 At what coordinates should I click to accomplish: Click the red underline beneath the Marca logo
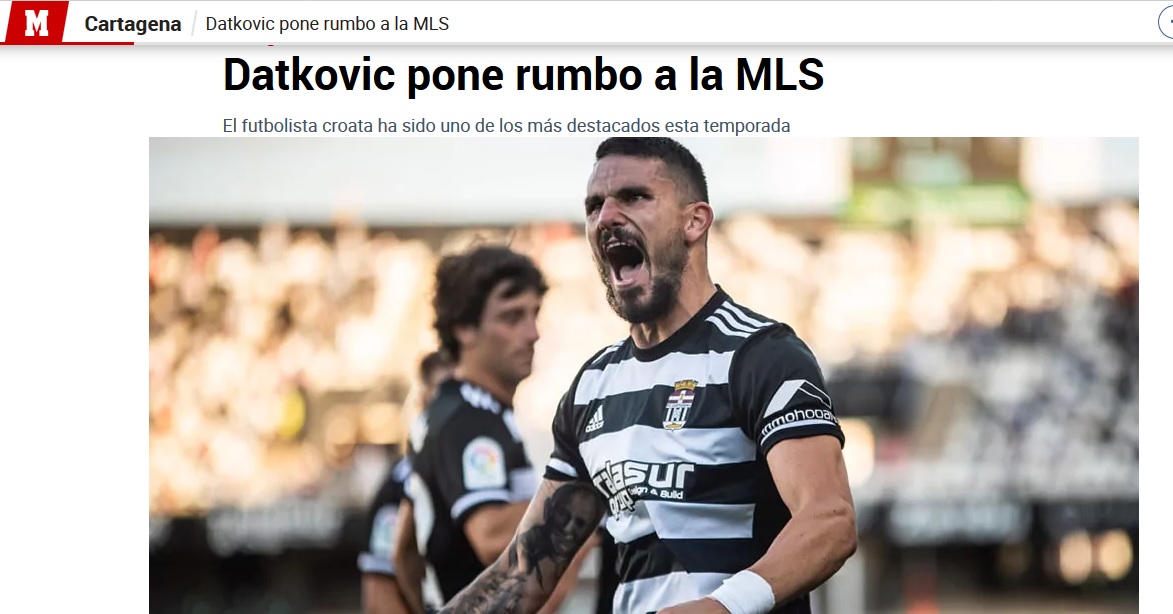(67, 43)
